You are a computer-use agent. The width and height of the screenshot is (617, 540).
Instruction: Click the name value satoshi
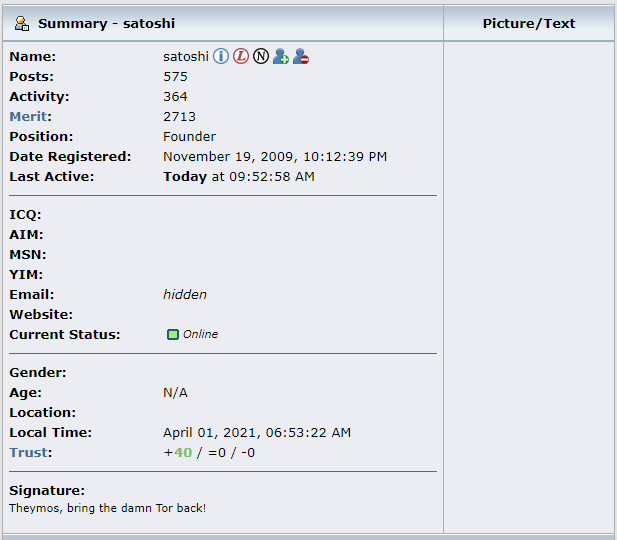[x=186, y=56]
